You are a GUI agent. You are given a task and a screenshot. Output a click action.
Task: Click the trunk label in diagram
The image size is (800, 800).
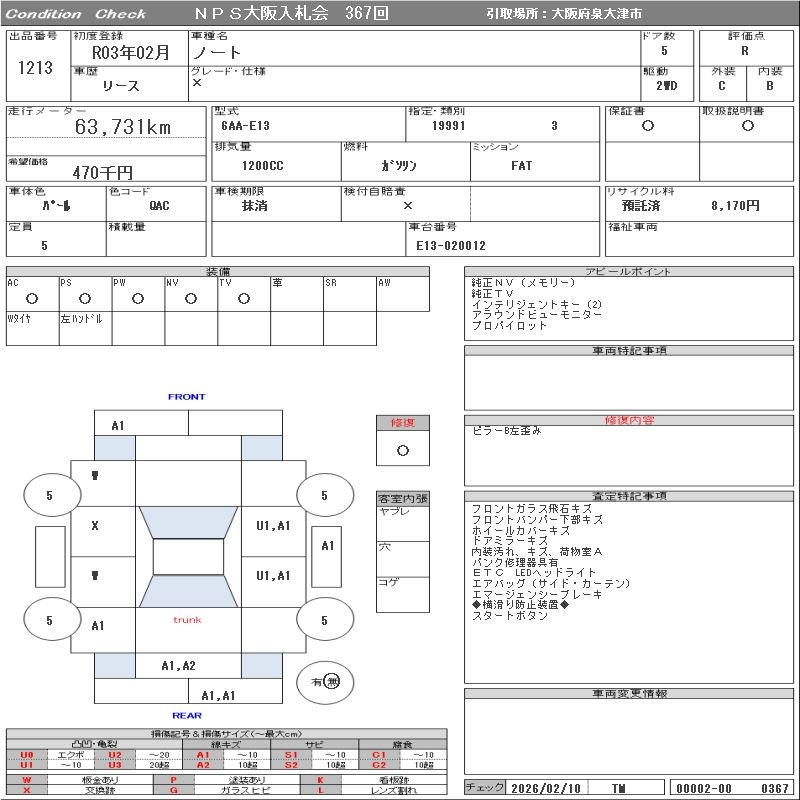(x=187, y=620)
